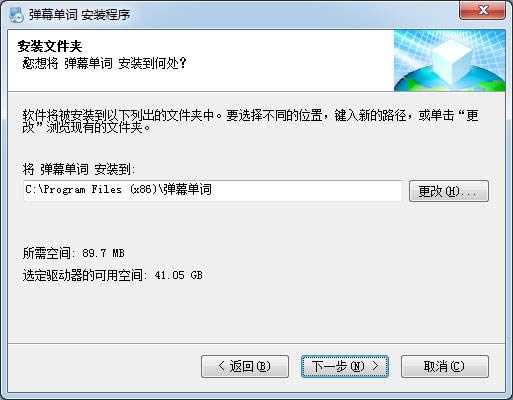Click the 89.7 MB required space value

(103, 253)
